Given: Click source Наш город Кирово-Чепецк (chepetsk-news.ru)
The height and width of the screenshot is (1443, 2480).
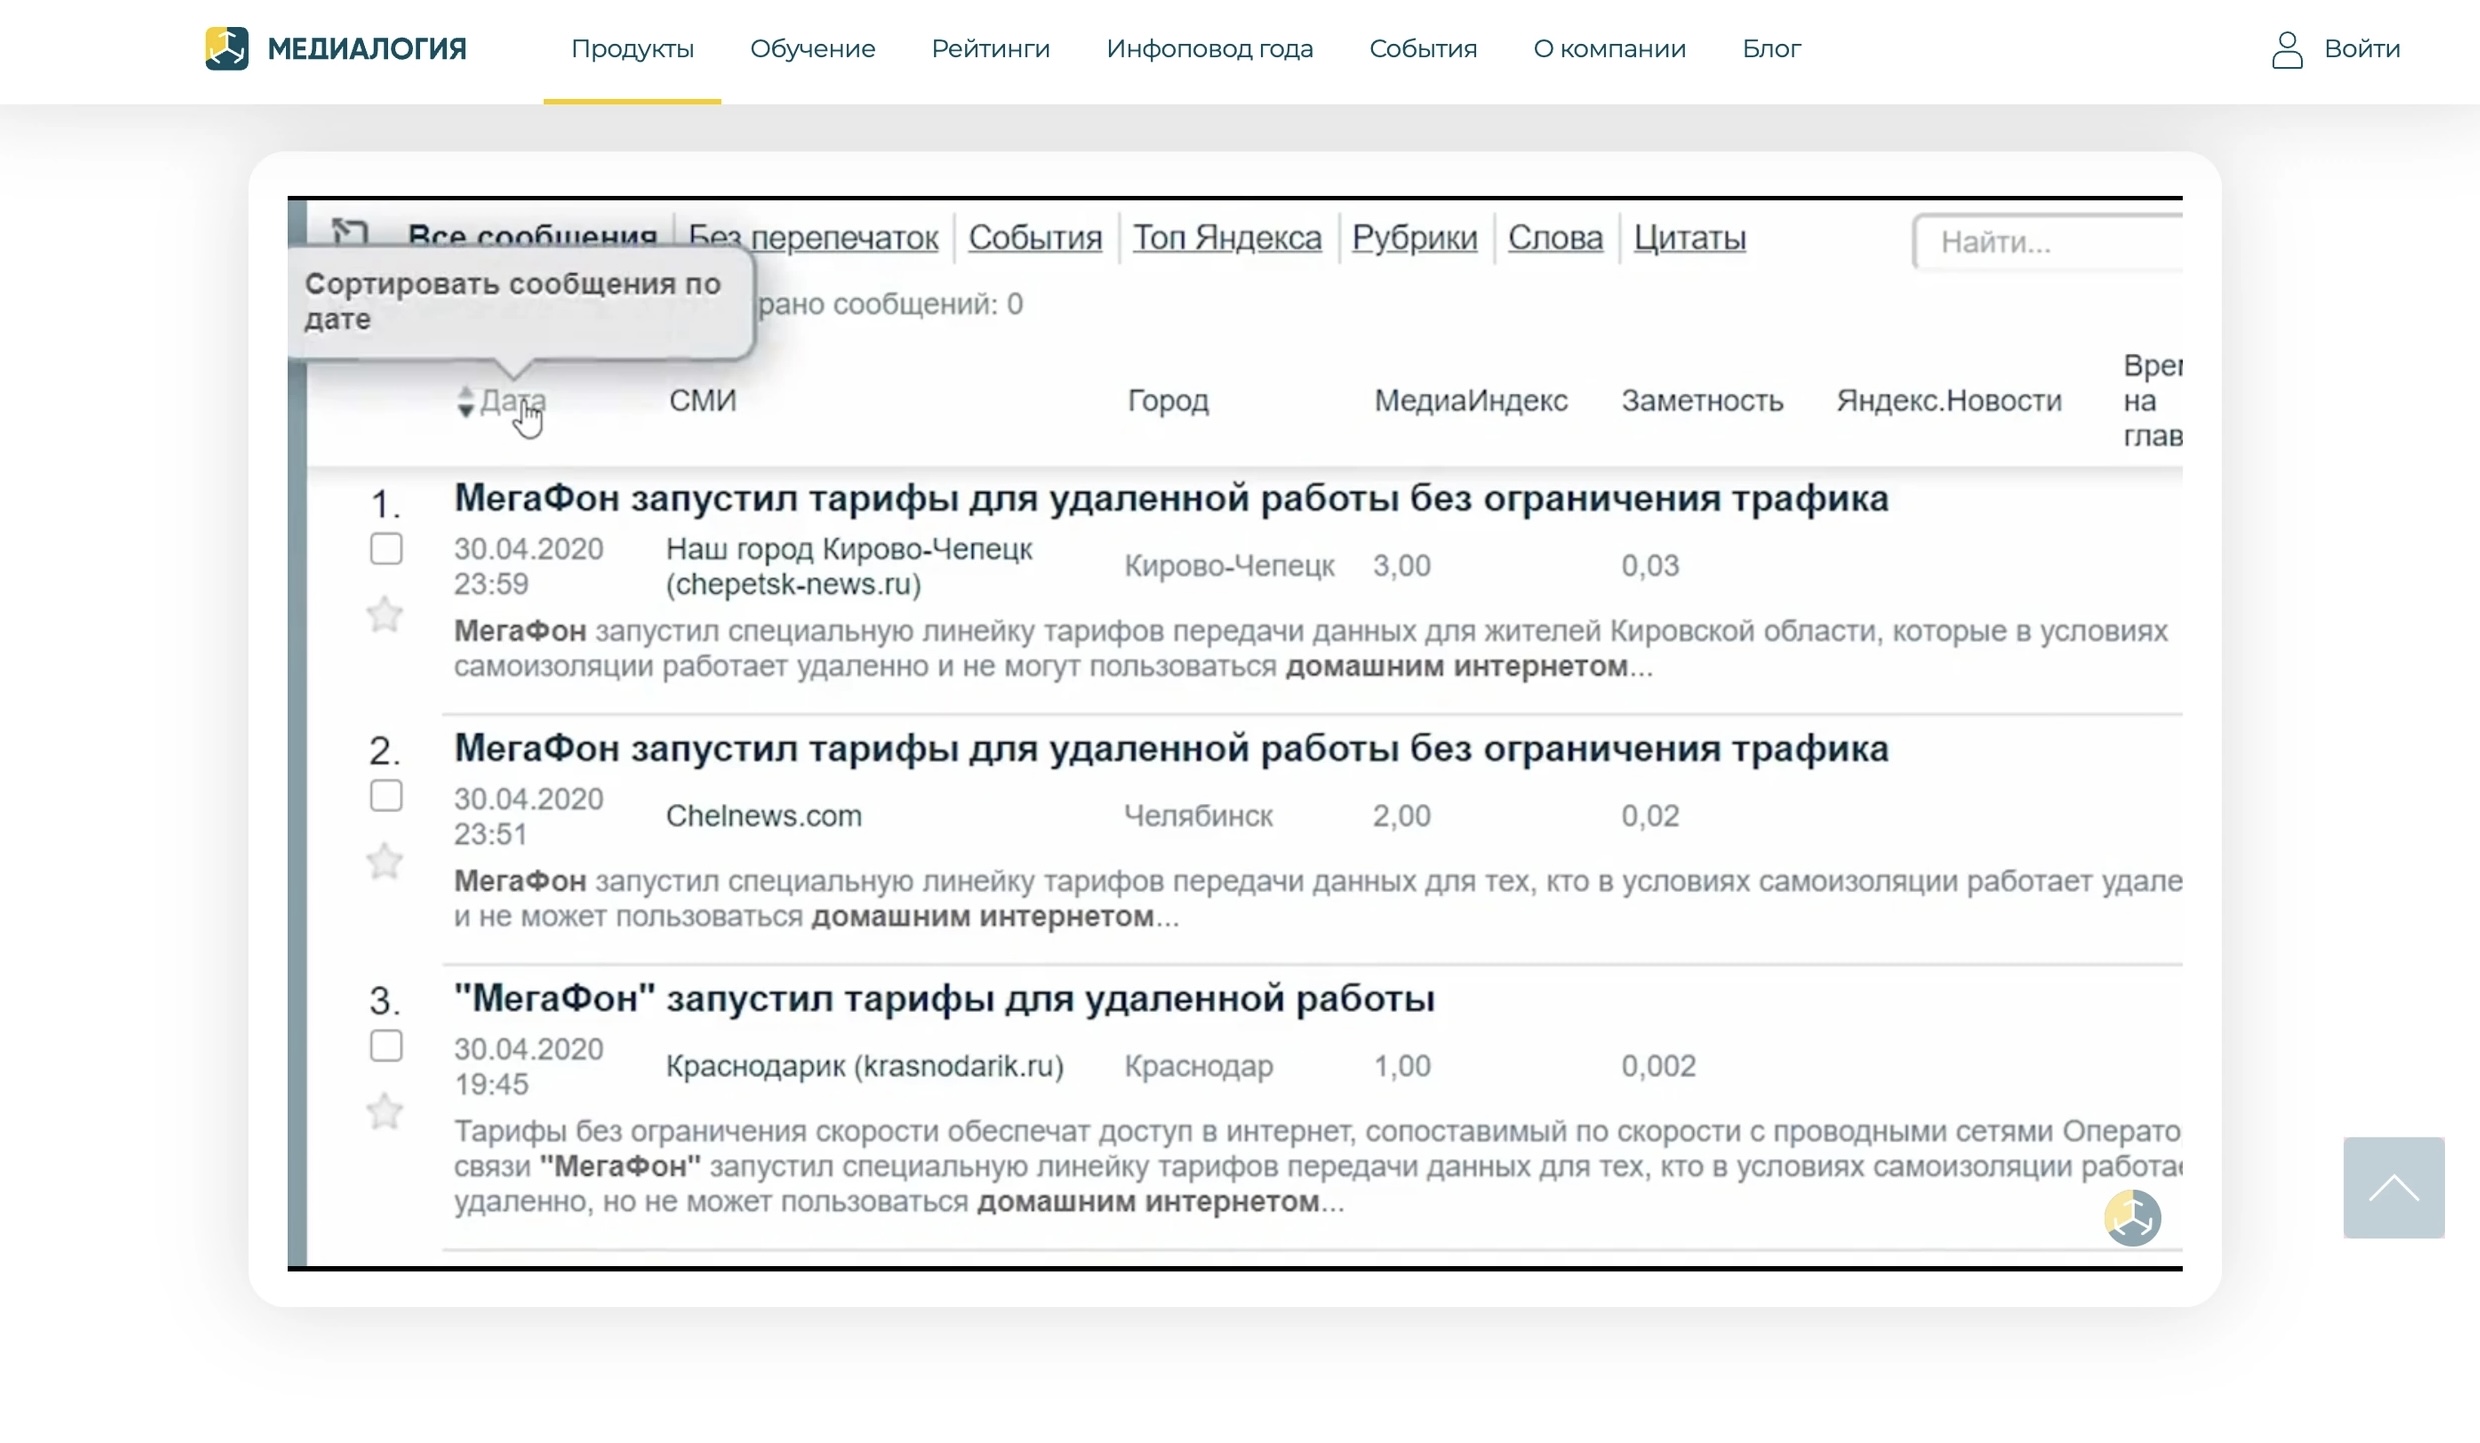Looking at the screenshot, I should point(849,566).
